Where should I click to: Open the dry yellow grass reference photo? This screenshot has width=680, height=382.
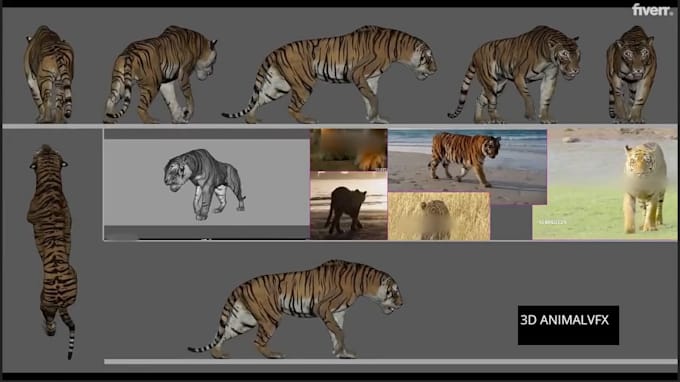pyautogui.click(x=439, y=216)
